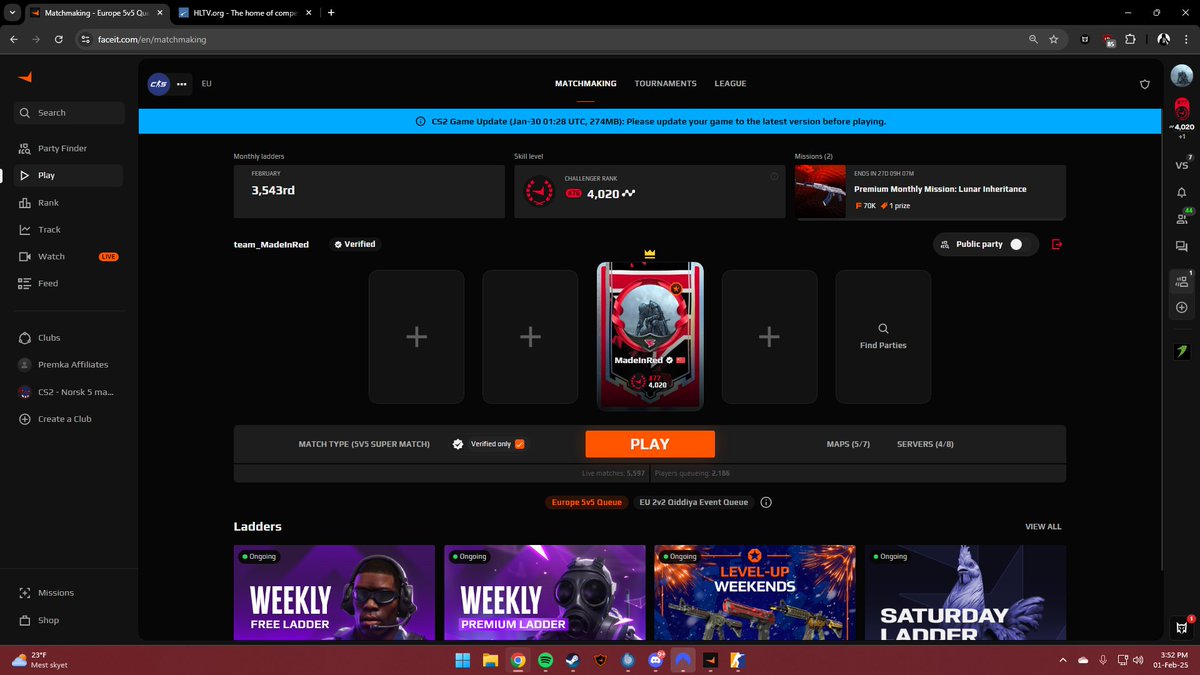Image resolution: width=1200 pixels, height=675 pixels.
Task: Open the February monthly ladder 3,543rd card
Action: tap(369, 192)
